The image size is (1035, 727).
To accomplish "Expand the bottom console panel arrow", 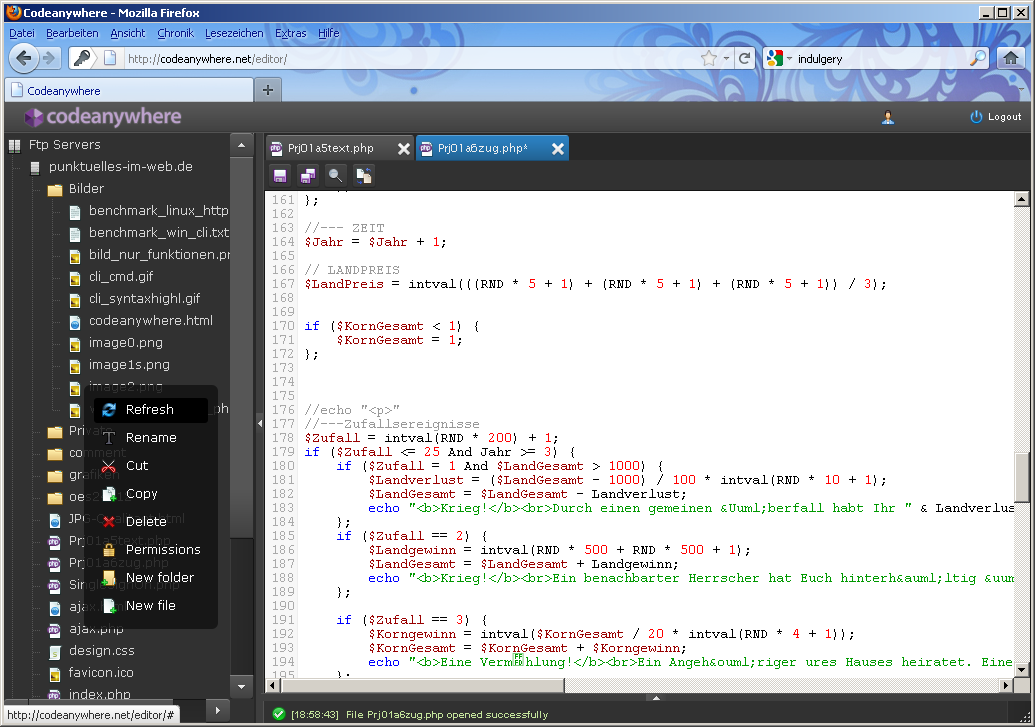I will tap(655, 698).
